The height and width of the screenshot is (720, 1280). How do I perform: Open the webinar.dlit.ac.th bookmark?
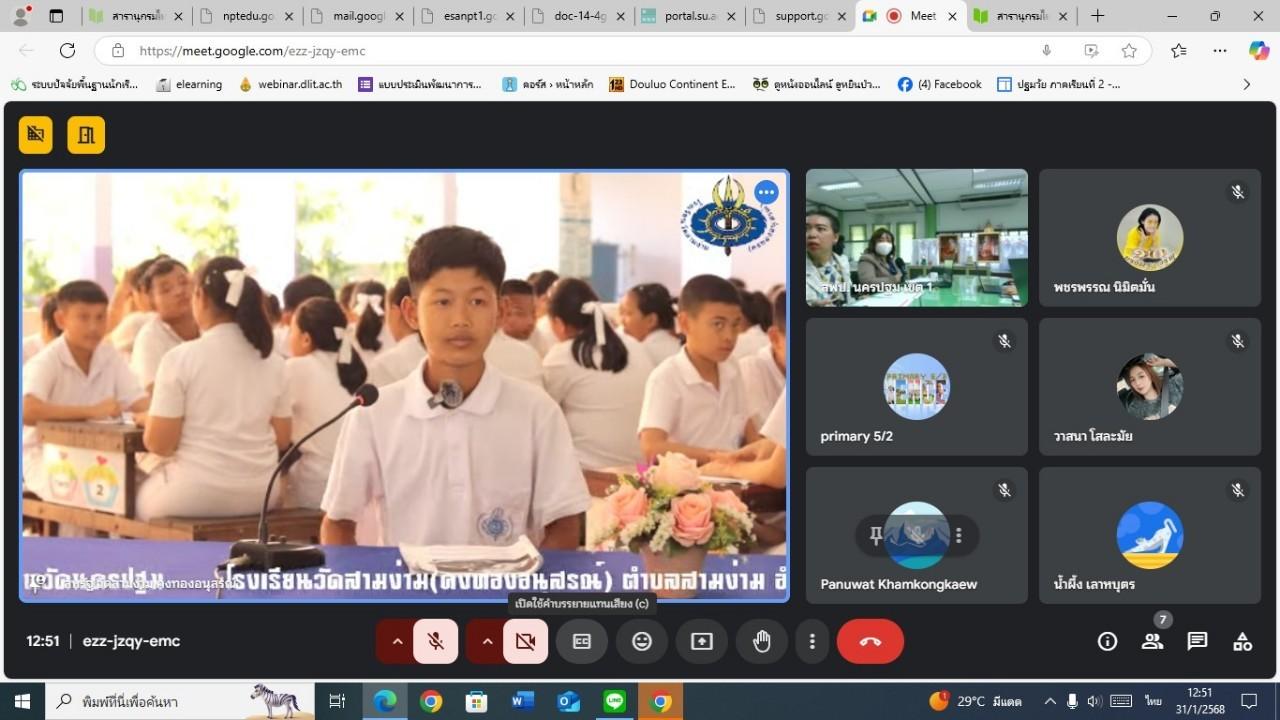[x=290, y=84]
